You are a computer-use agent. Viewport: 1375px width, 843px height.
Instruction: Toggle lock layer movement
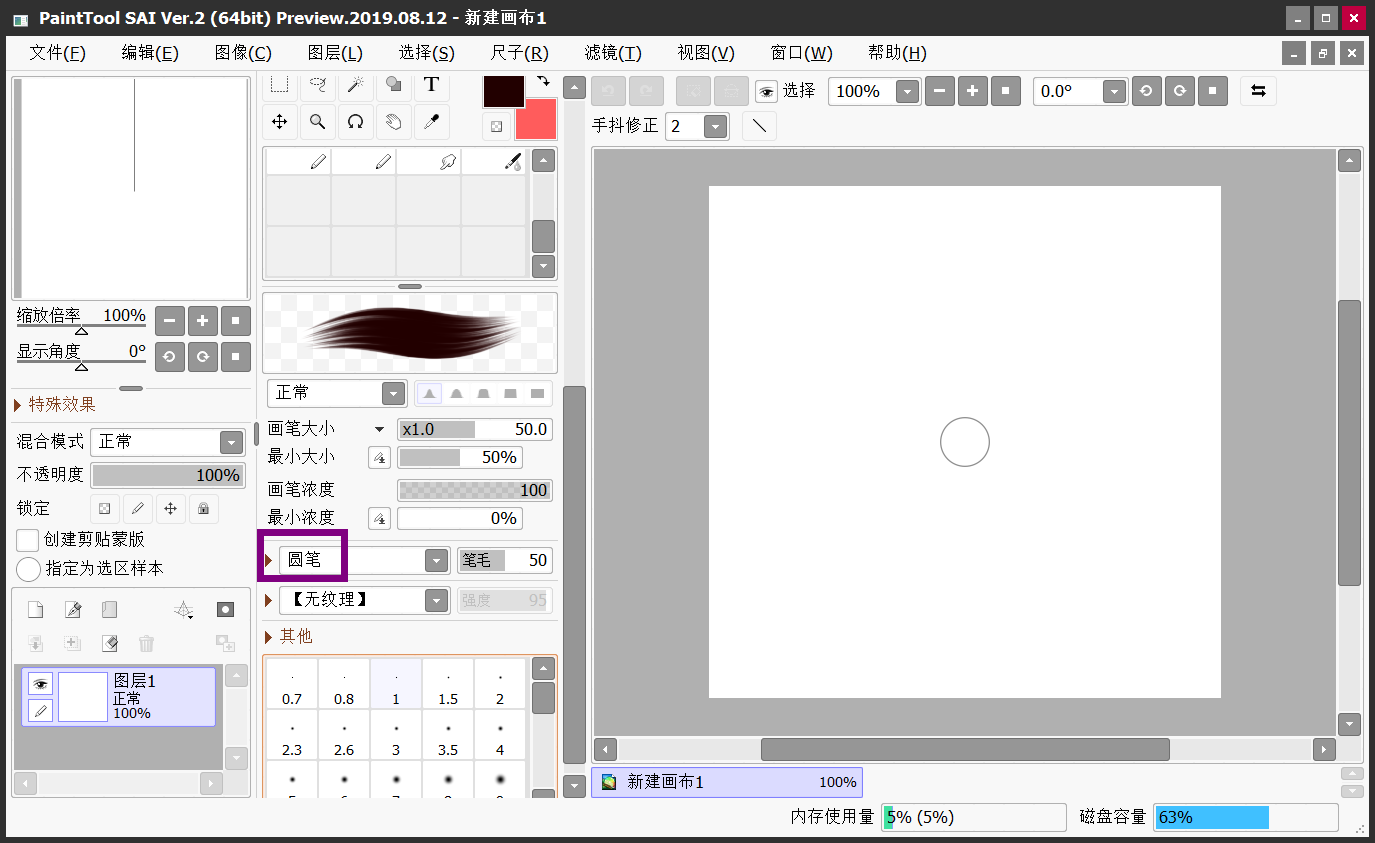(170, 508)
